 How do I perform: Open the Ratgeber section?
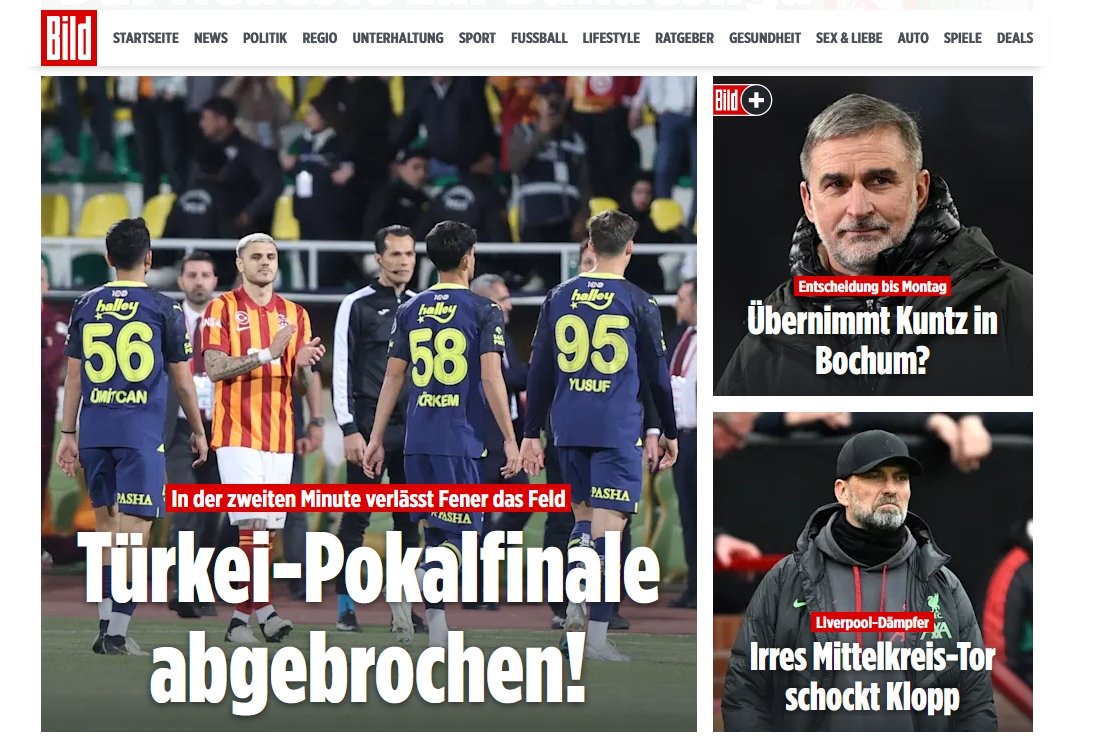click(684, 38)
